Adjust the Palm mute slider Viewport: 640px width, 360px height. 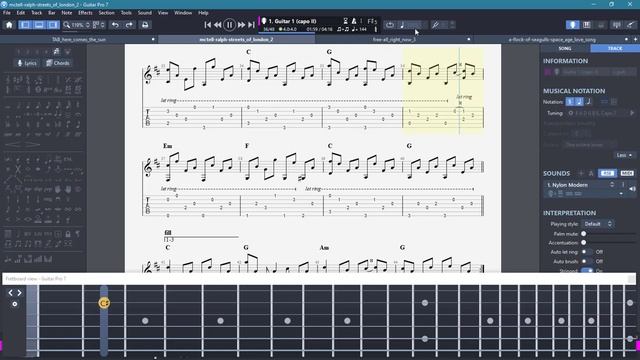pos(609,234)
